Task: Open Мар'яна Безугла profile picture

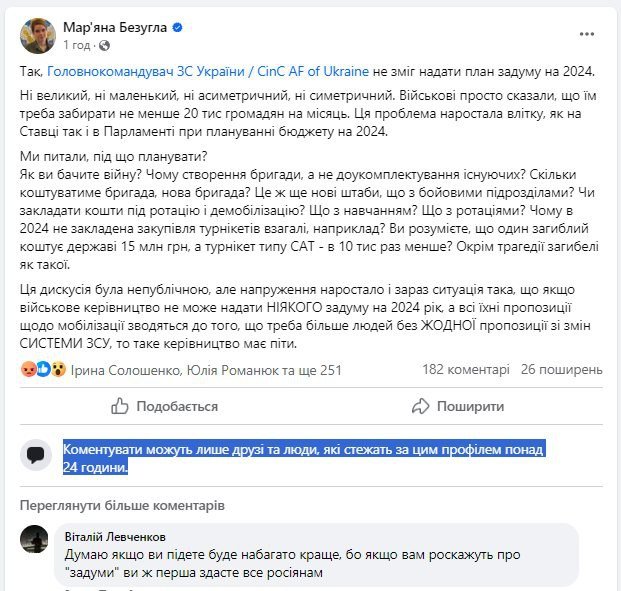Action: pos(38,36)
